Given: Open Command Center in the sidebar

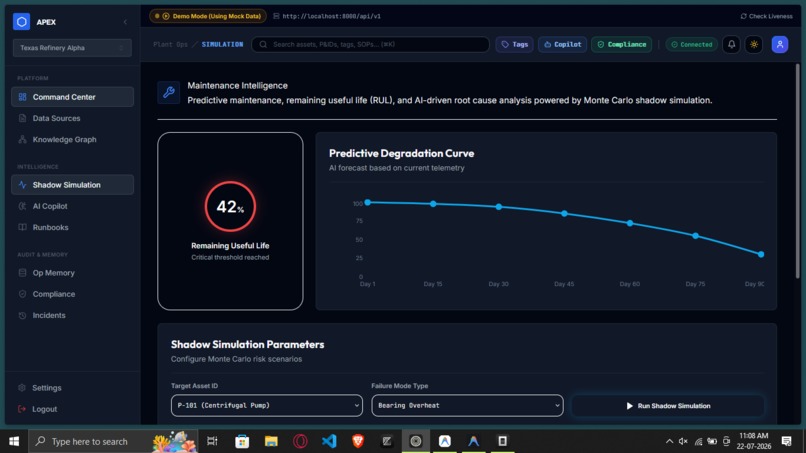Looking at the screenshot, I should pos(72,97).
